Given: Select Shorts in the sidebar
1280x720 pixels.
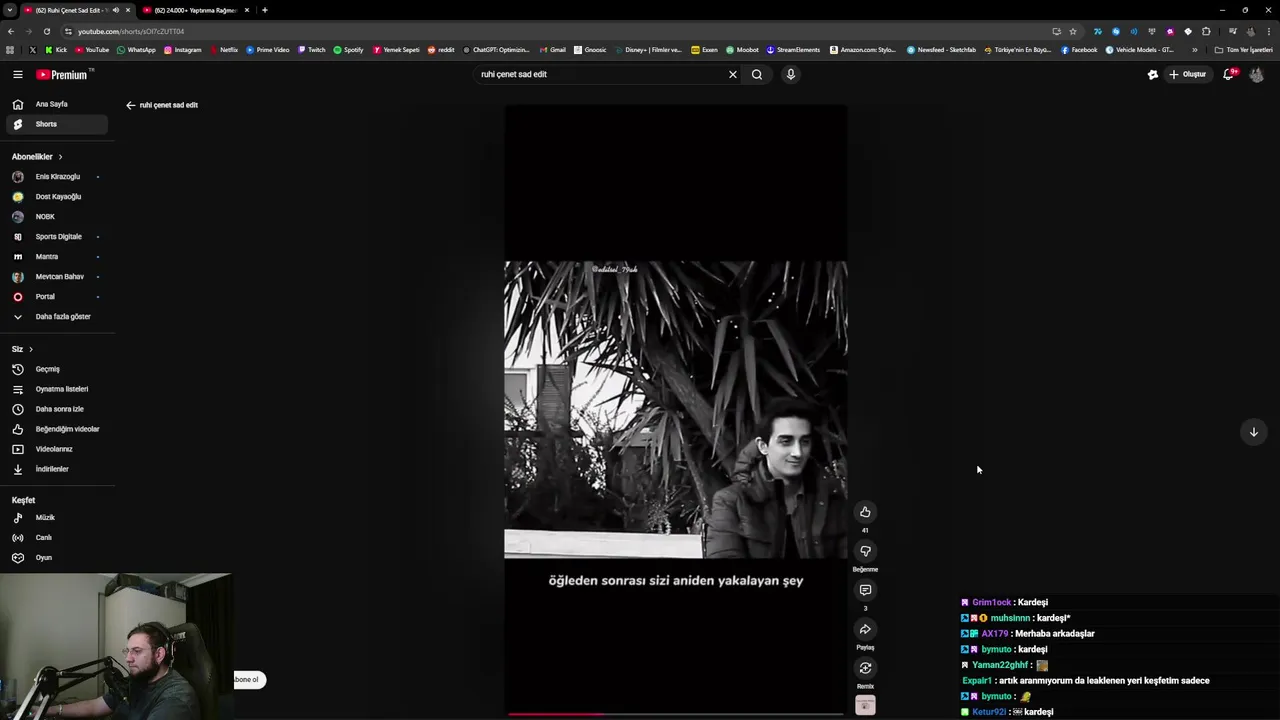Looking at the screenshot, I should point(56,124).
